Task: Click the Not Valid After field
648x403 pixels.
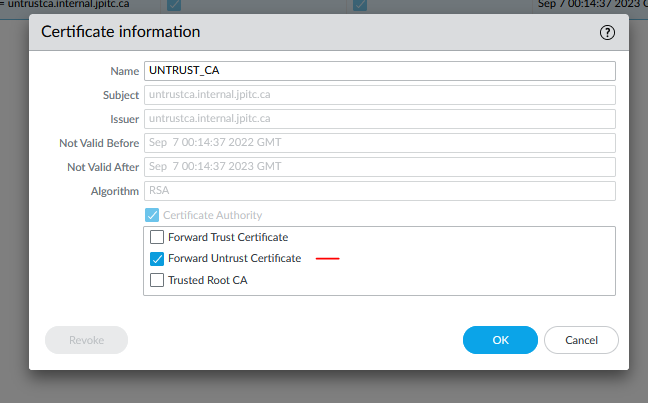Action: pyautogui.click(x=379, y=167)
